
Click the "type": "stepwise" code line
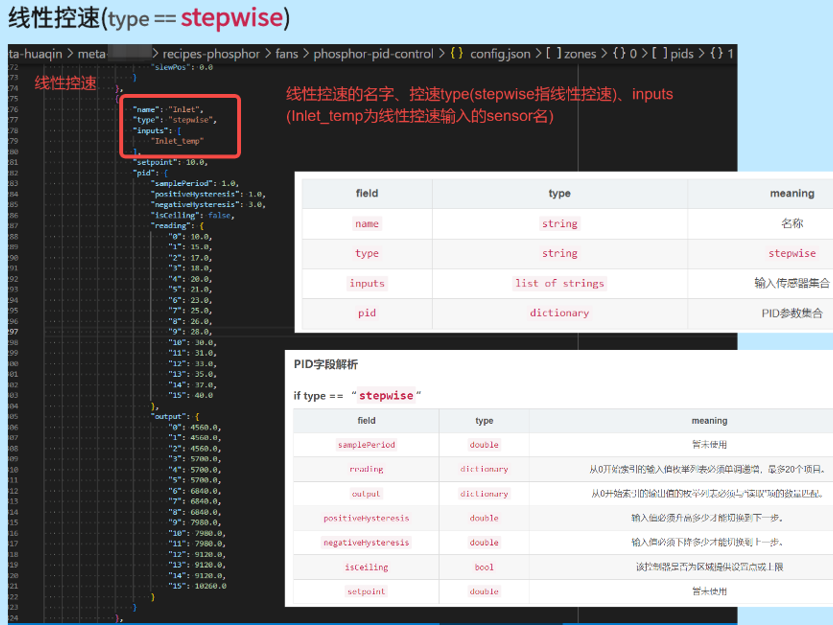click(175, 120)
